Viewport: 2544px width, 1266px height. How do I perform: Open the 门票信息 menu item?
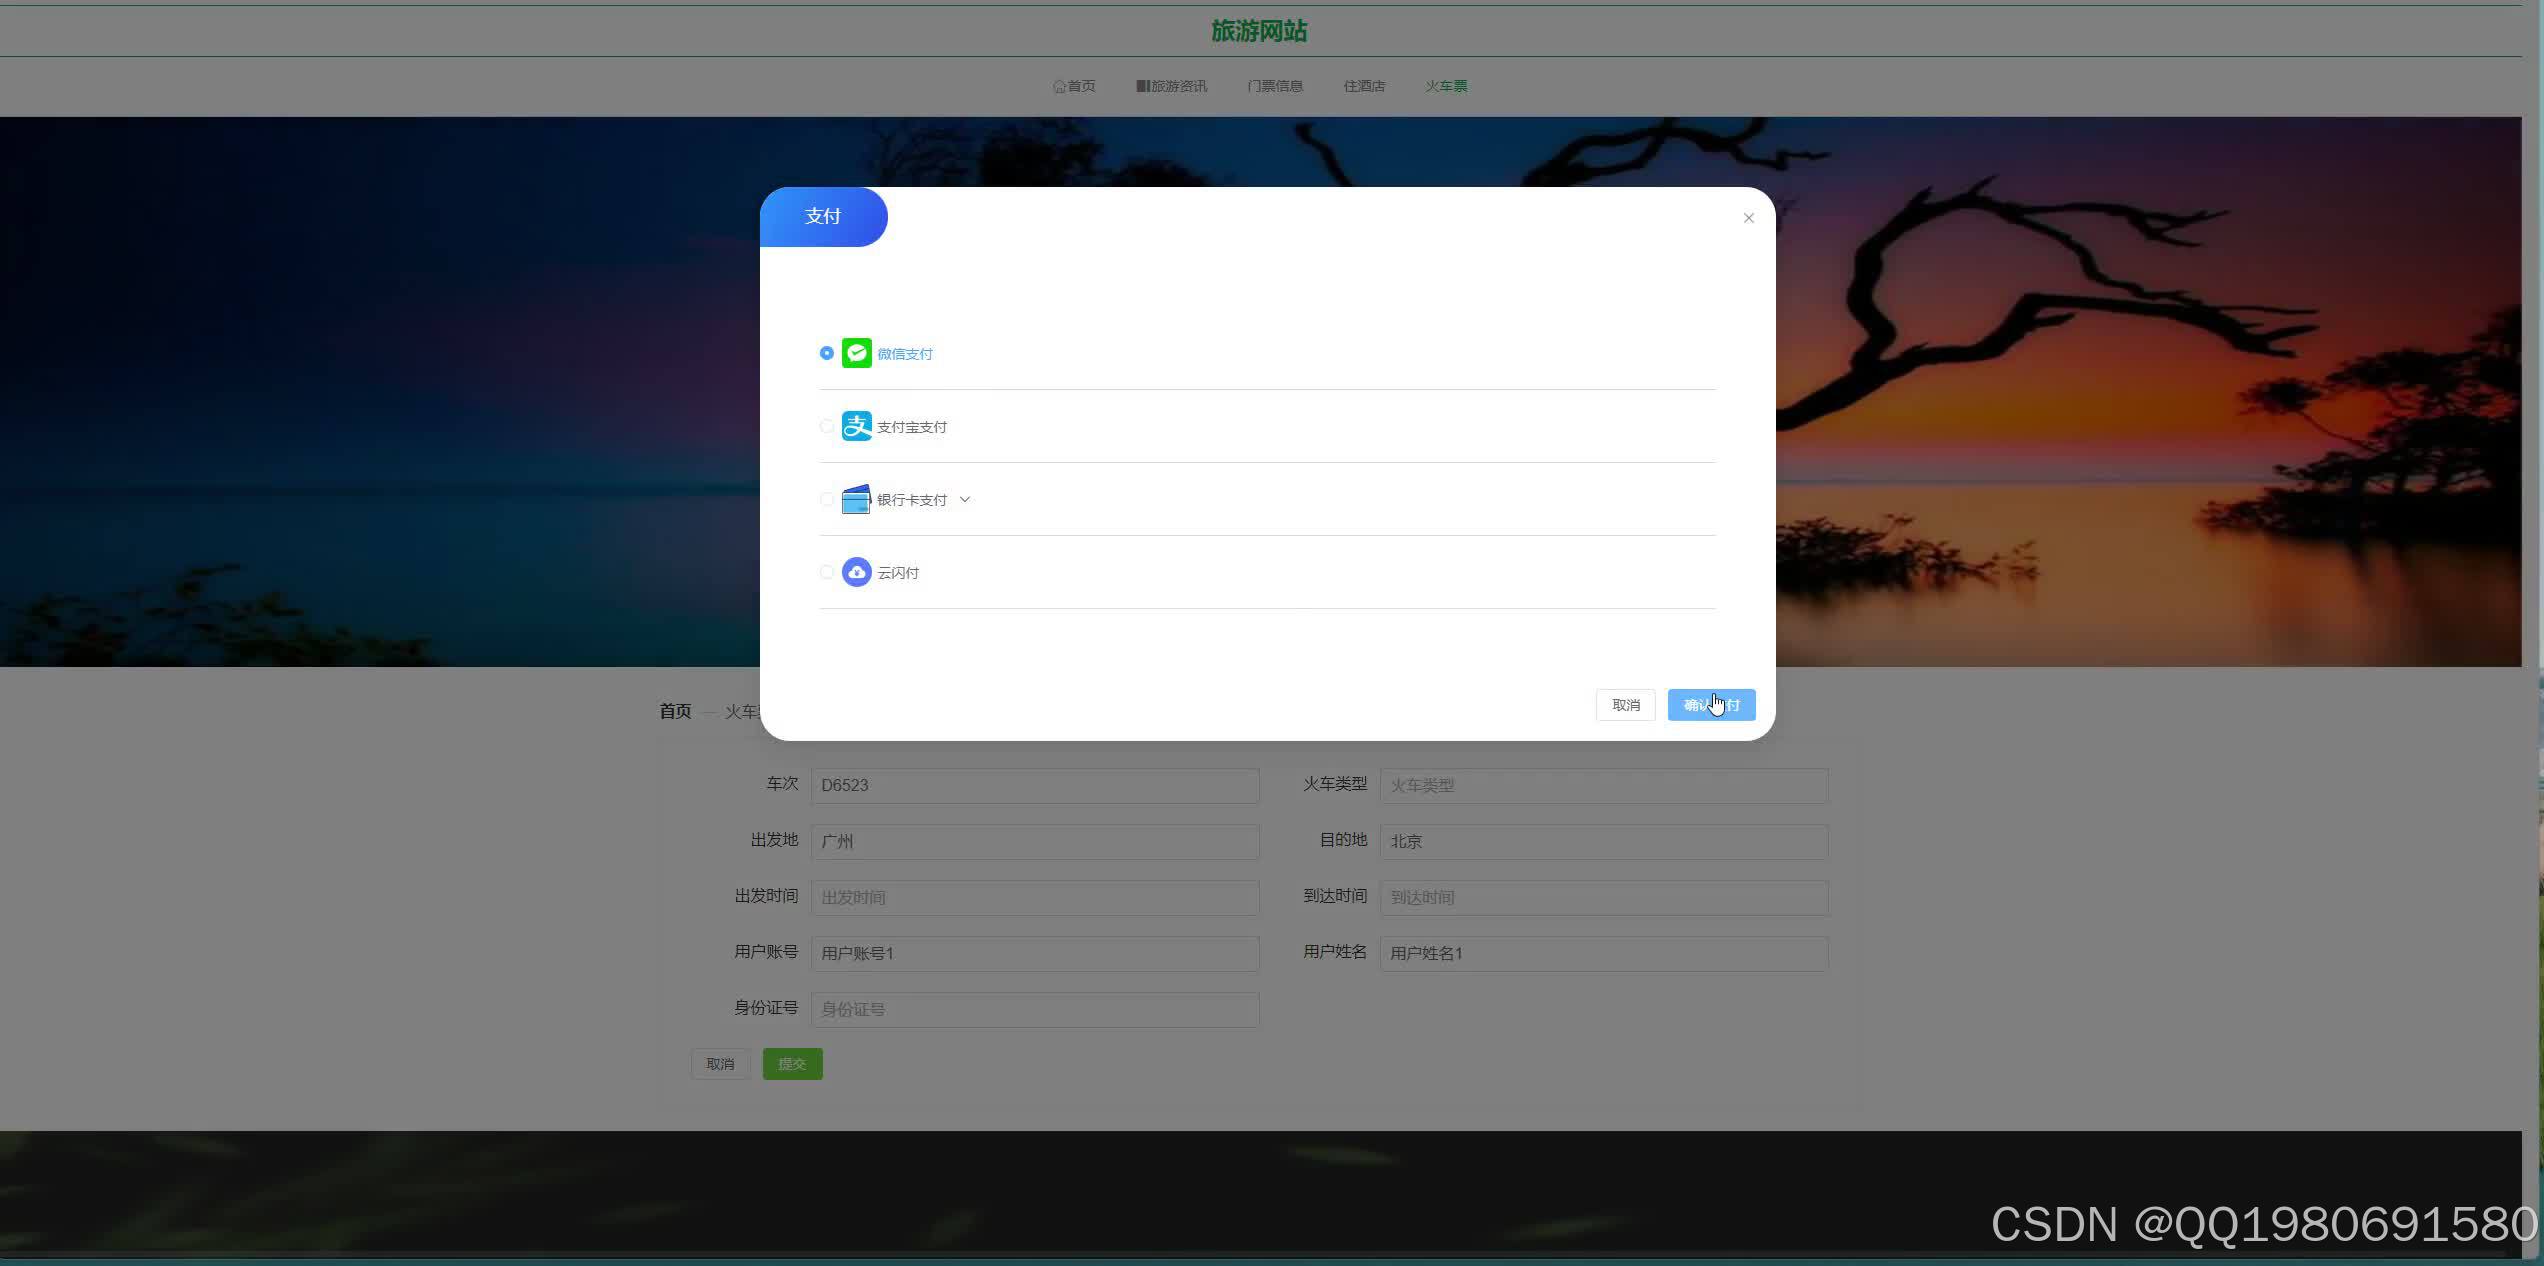[x=1274, y=86]
